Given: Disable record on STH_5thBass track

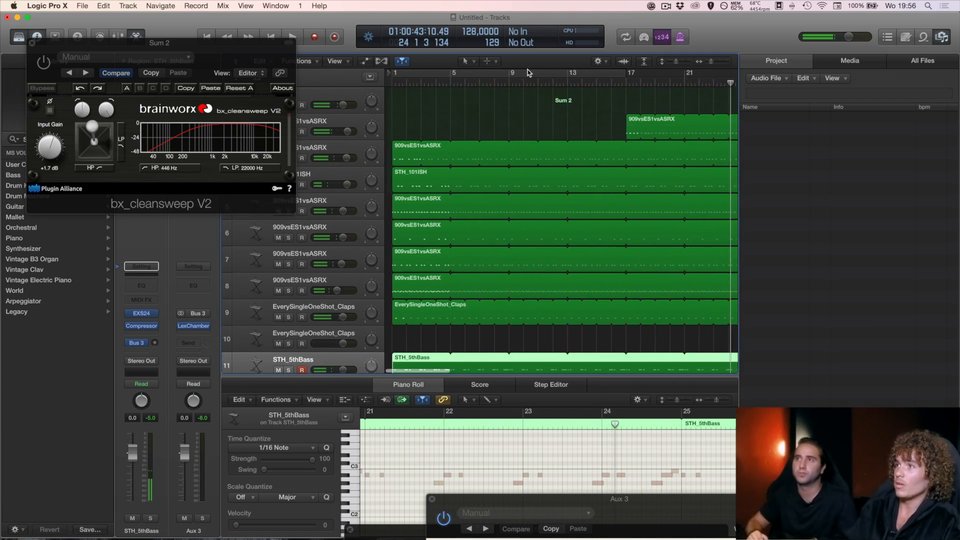Looking at the screenshot, I should (x=301, y=370).
